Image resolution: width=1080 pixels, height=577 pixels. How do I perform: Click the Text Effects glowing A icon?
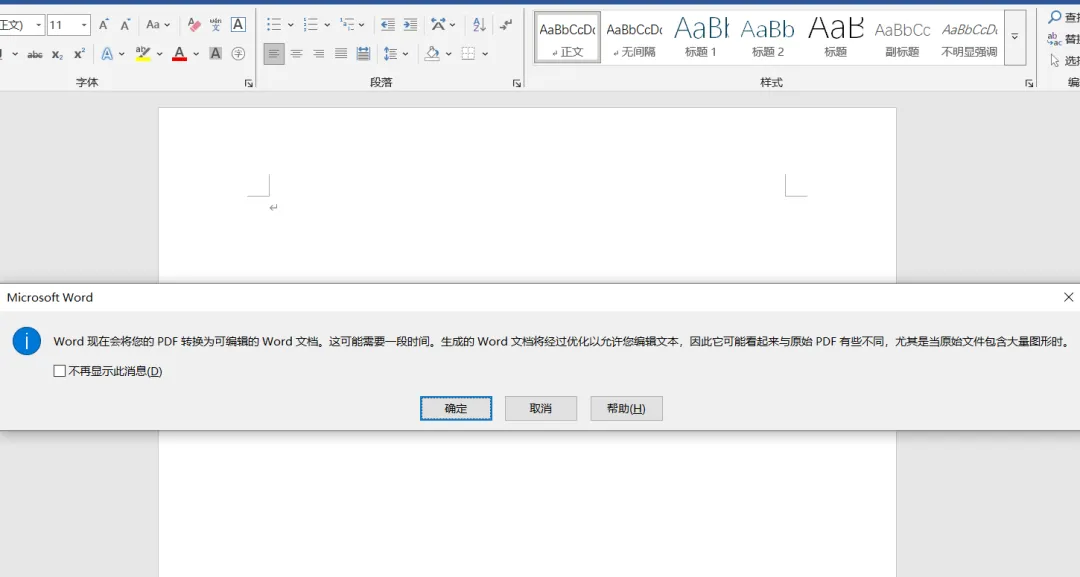tap(107, 53)
